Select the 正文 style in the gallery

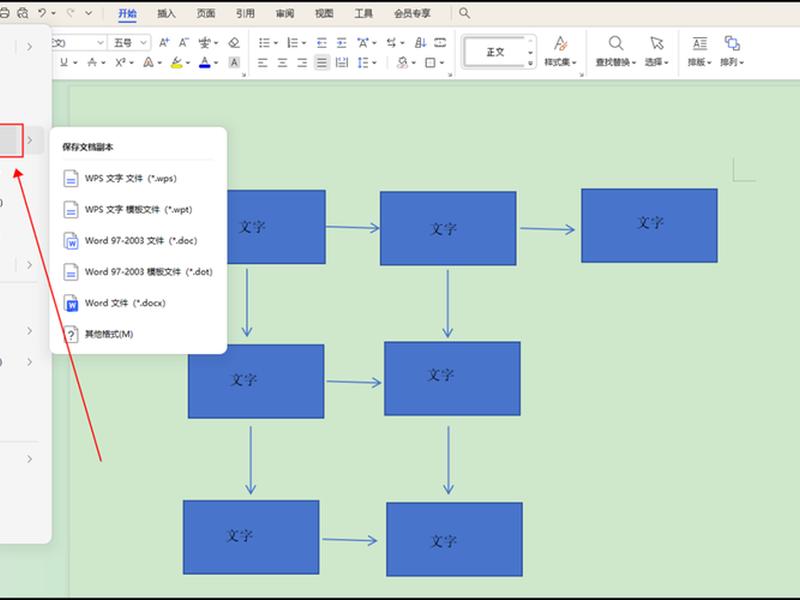pos(494,52)
